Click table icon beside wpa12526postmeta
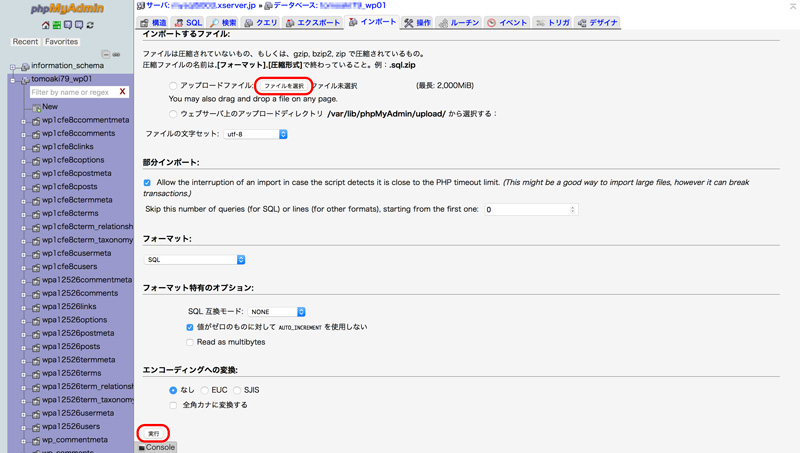The image size is (800, 453). pos(36,334)
